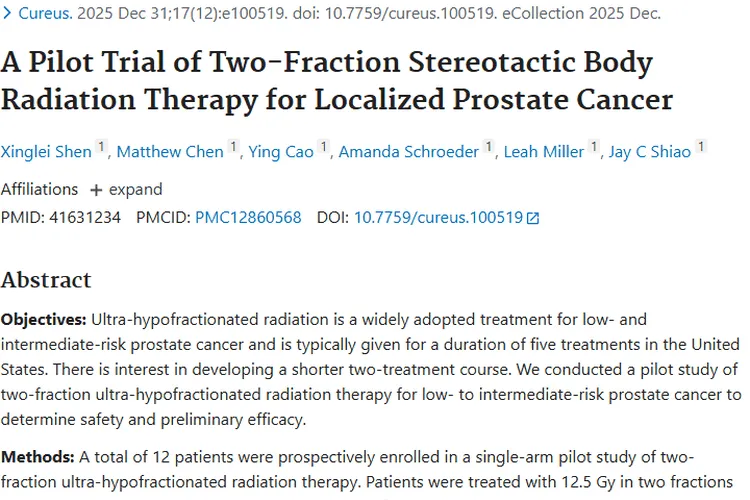Open author Amanda Schroeder's link
750x500 pixels.
(408, 152)
